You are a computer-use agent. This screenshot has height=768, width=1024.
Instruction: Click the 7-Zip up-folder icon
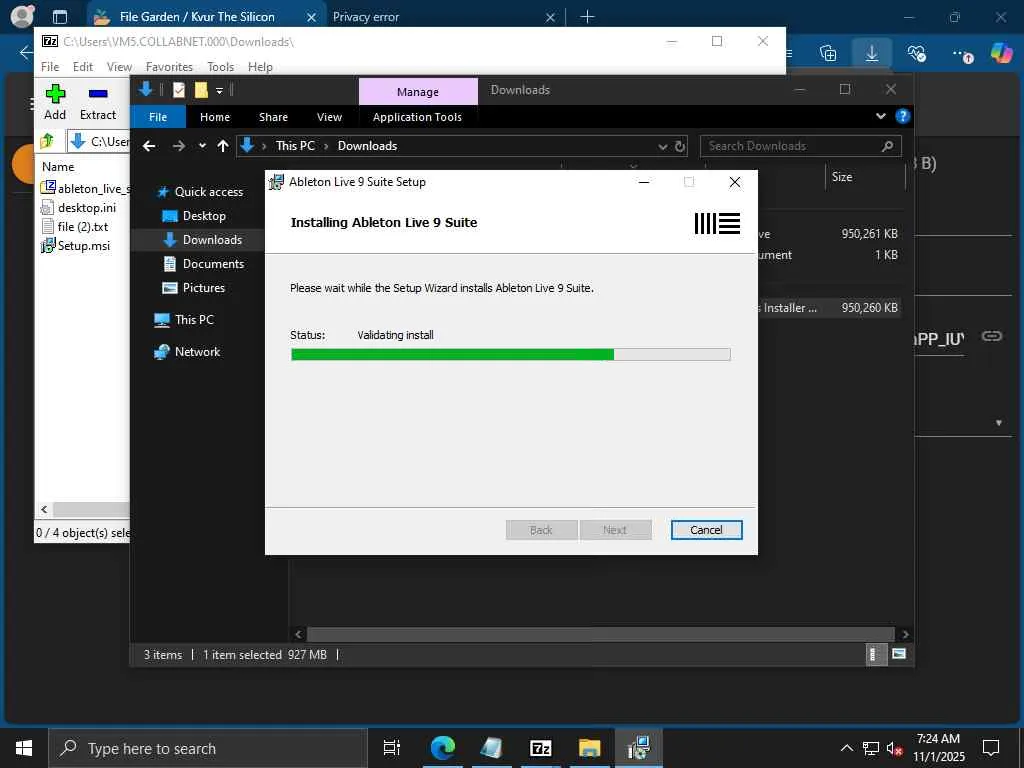click(x=47, y=141)
